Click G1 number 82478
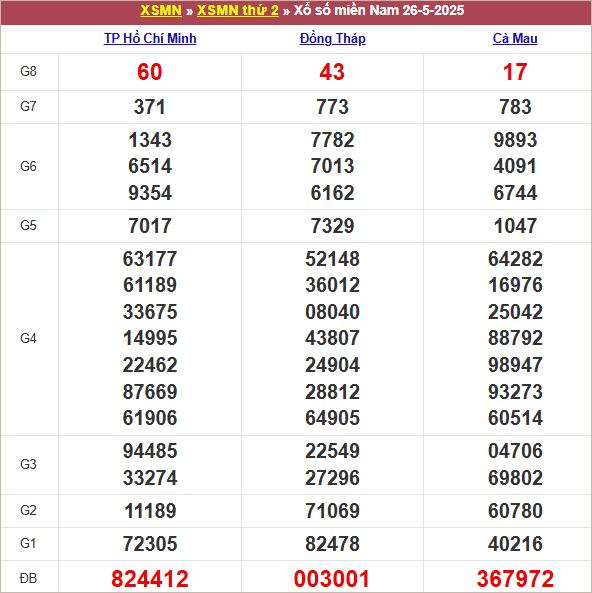This screenshot has width=592, height=593. pyautogui.click(x=332, y=544)
